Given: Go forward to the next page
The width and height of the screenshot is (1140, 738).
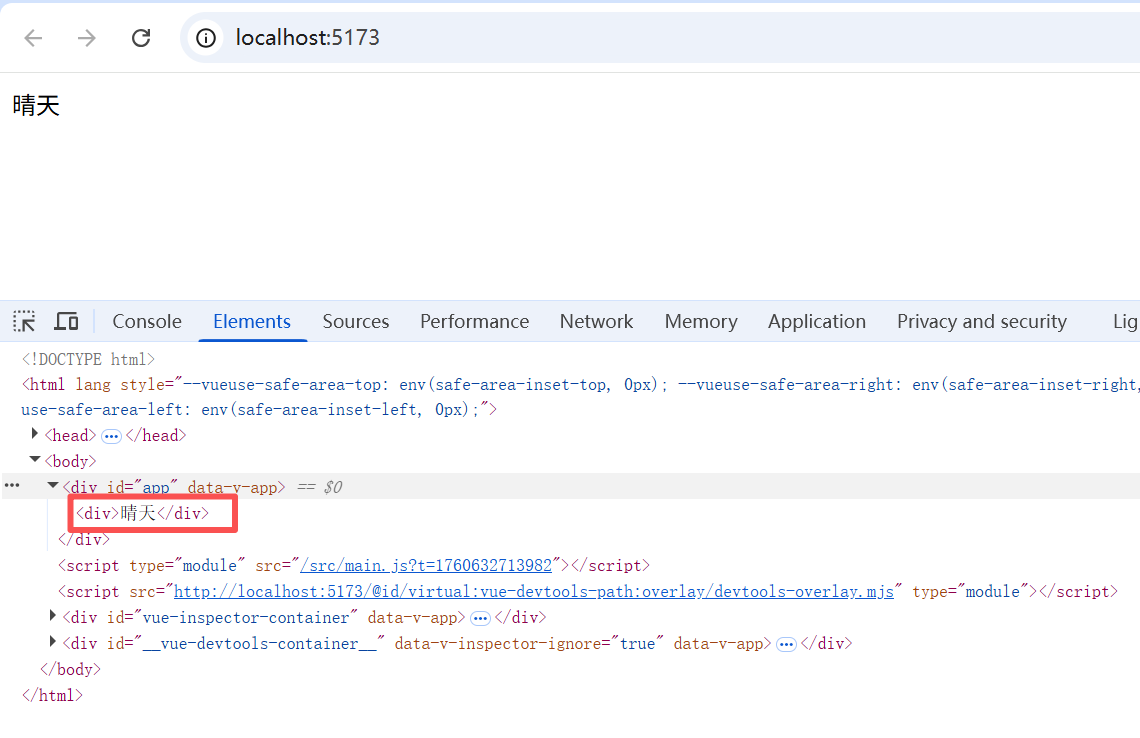Looking at the screenshot, I should click(87, 38).
